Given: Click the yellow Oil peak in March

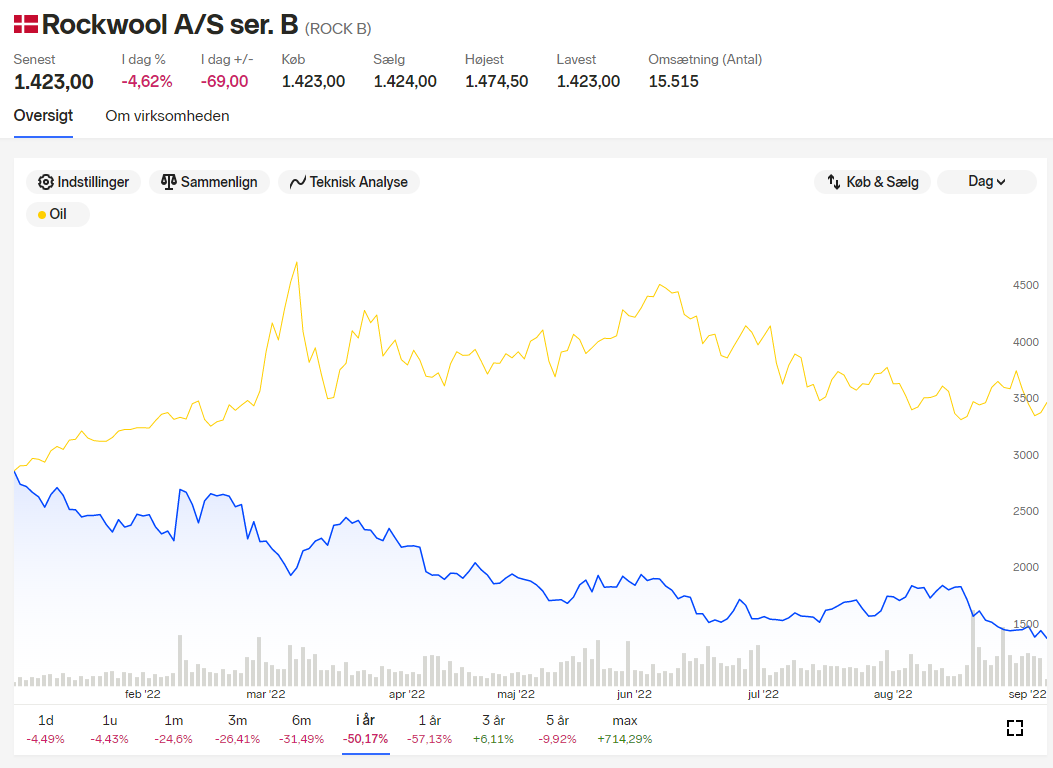Looking at the screenshot, I should click(297, 263).
